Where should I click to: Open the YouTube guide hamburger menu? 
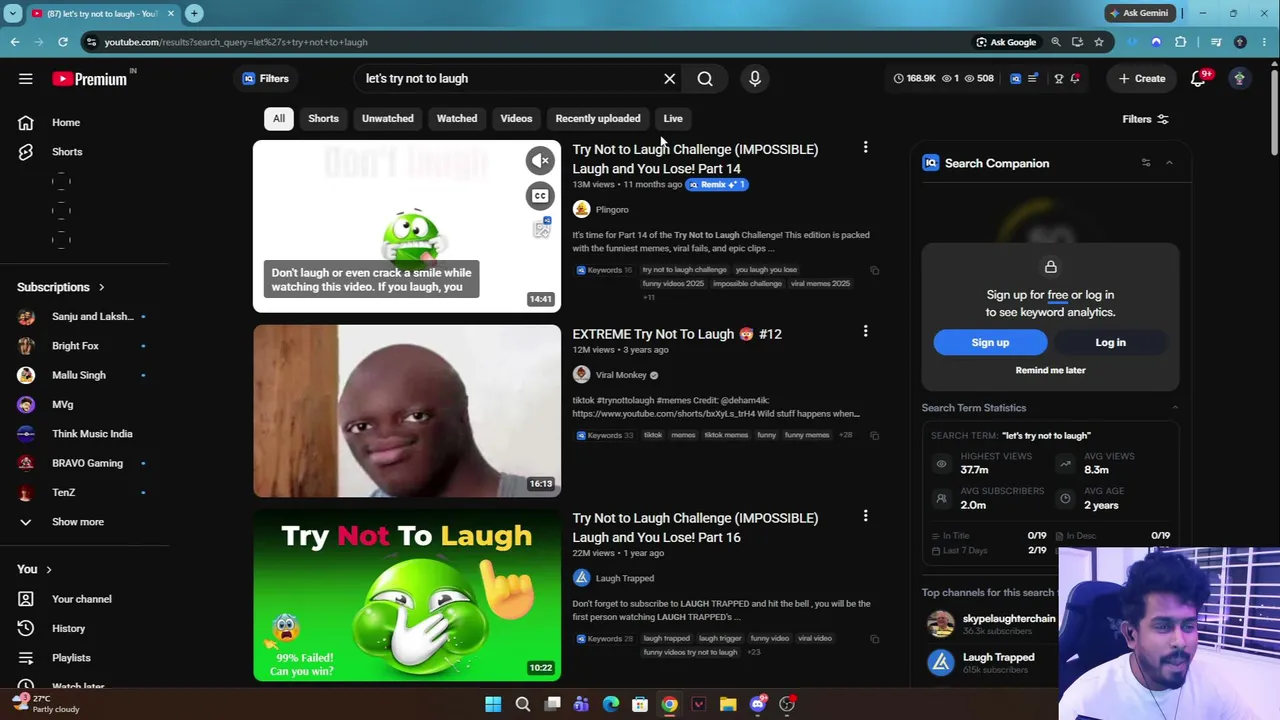[x=26, y=79]
